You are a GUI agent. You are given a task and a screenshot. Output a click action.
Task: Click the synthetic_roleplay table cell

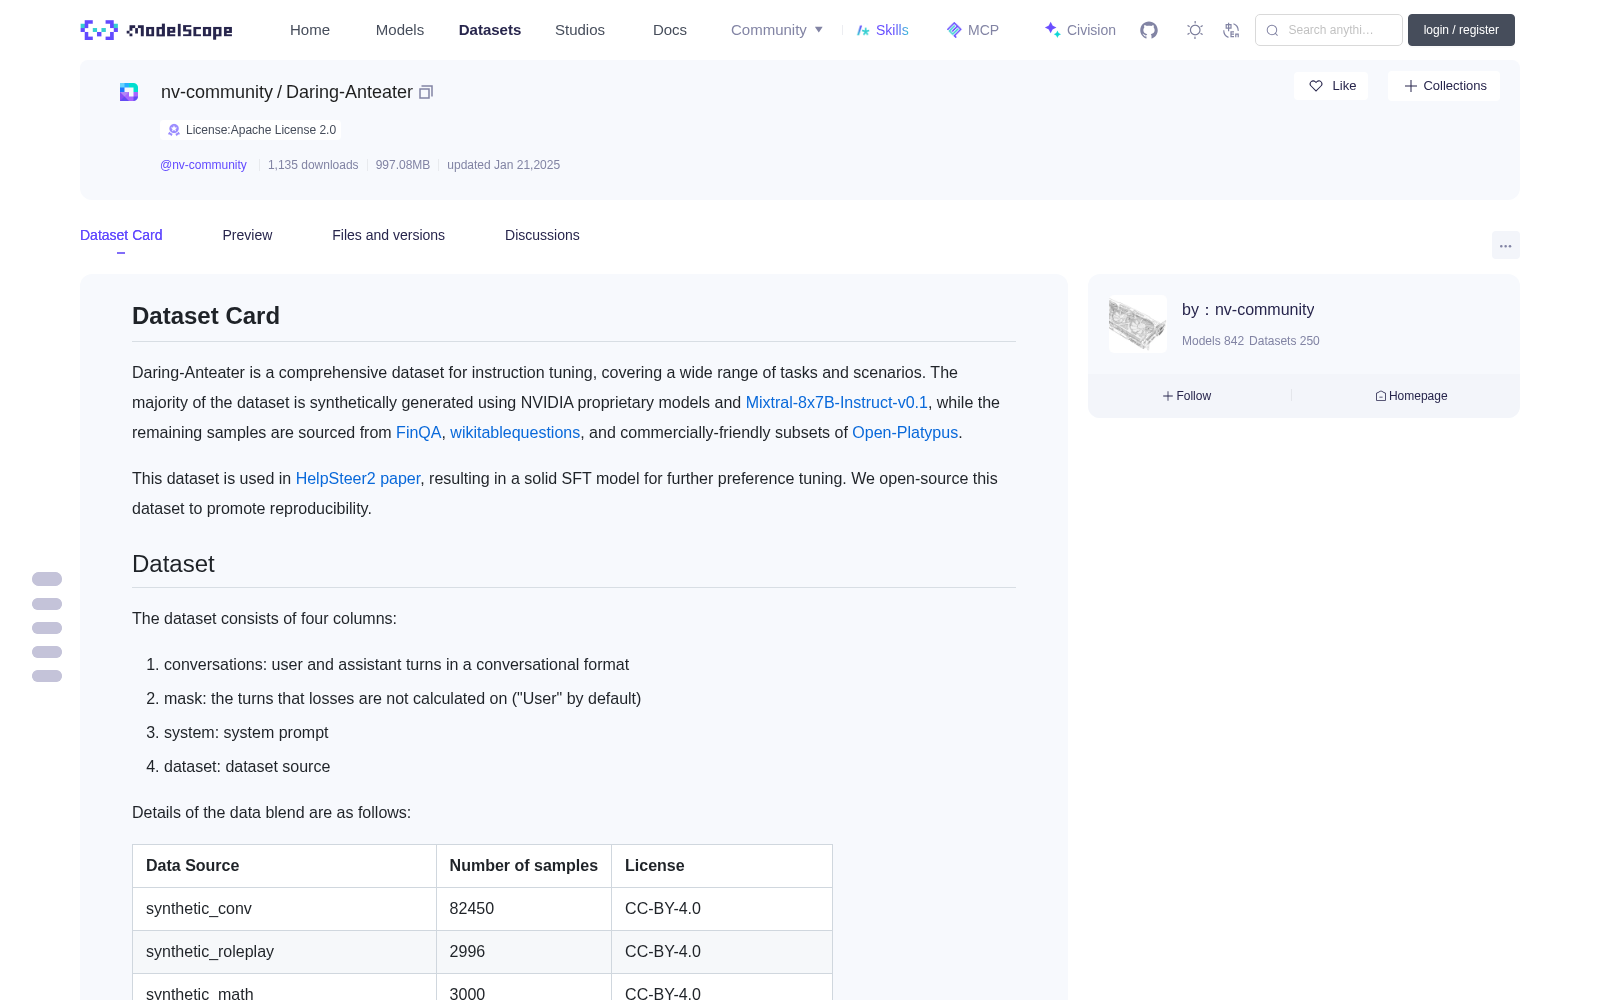click(x=284, y=952)
